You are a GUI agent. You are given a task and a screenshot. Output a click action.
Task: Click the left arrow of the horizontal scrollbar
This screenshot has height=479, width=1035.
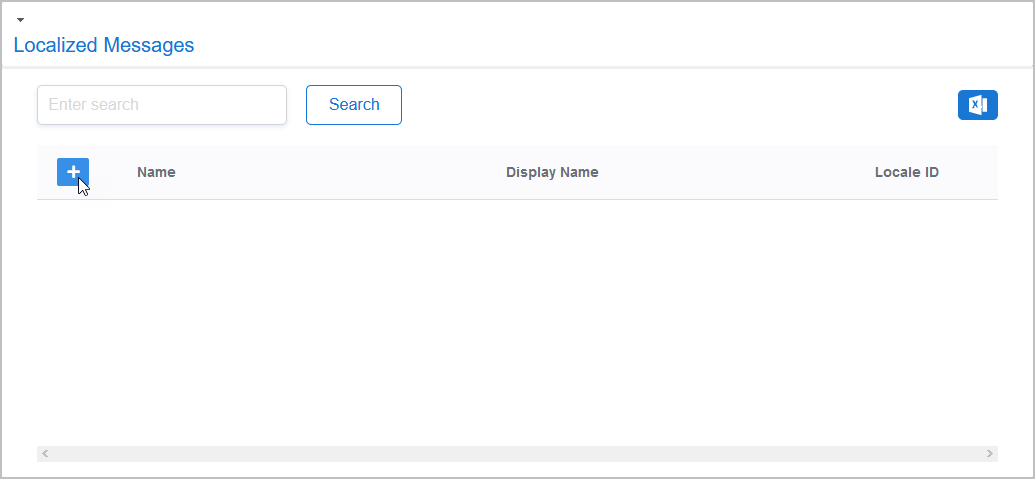pyautogui.click(x=45, y=454)
